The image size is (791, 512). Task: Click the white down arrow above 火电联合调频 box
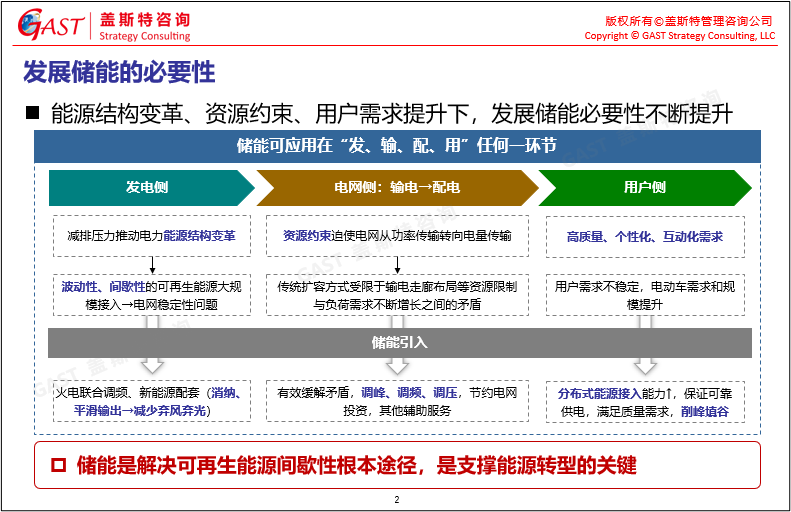(x=151, y=365)
